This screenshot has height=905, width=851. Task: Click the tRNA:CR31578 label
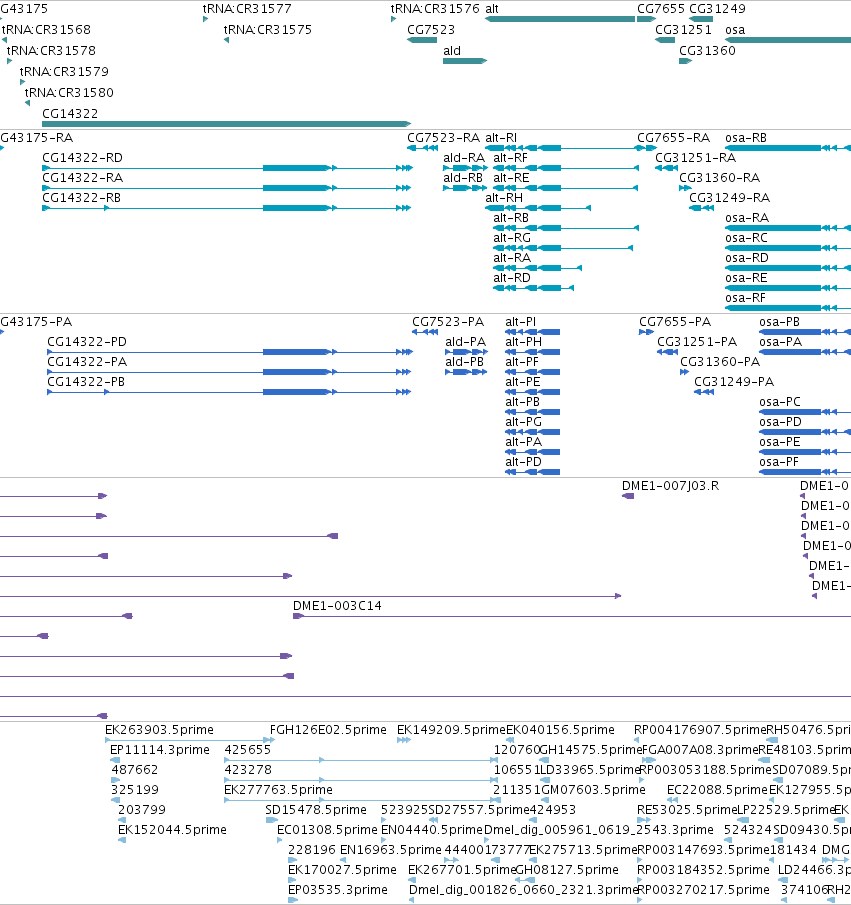[x=51, y=51]
